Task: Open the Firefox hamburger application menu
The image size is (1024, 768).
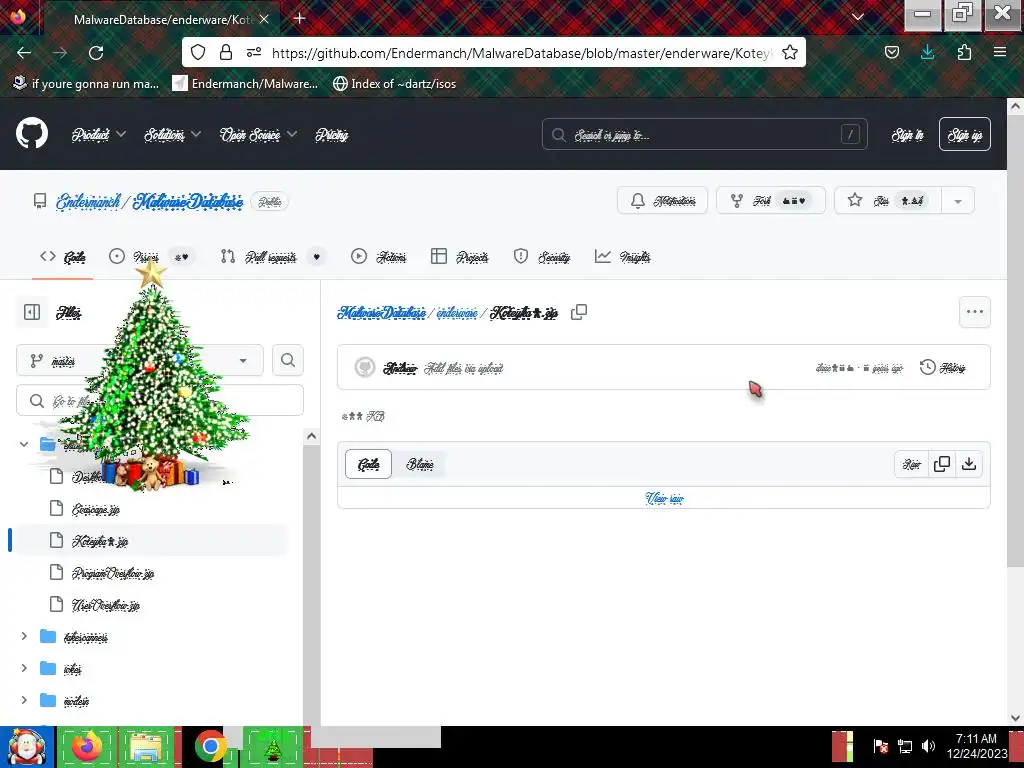Action: (1000, 52)
